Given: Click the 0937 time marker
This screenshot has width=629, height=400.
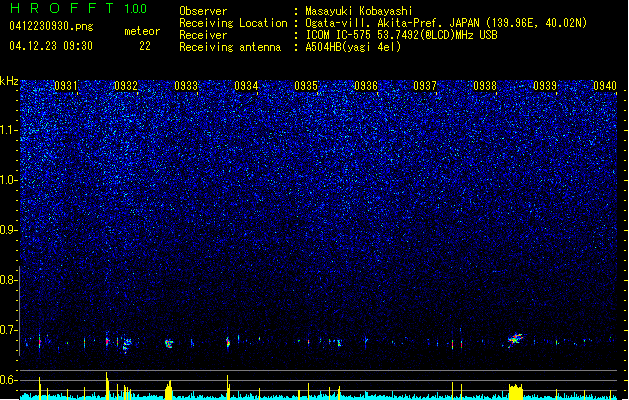Looking at the screenshot, I should pos(424,86).
